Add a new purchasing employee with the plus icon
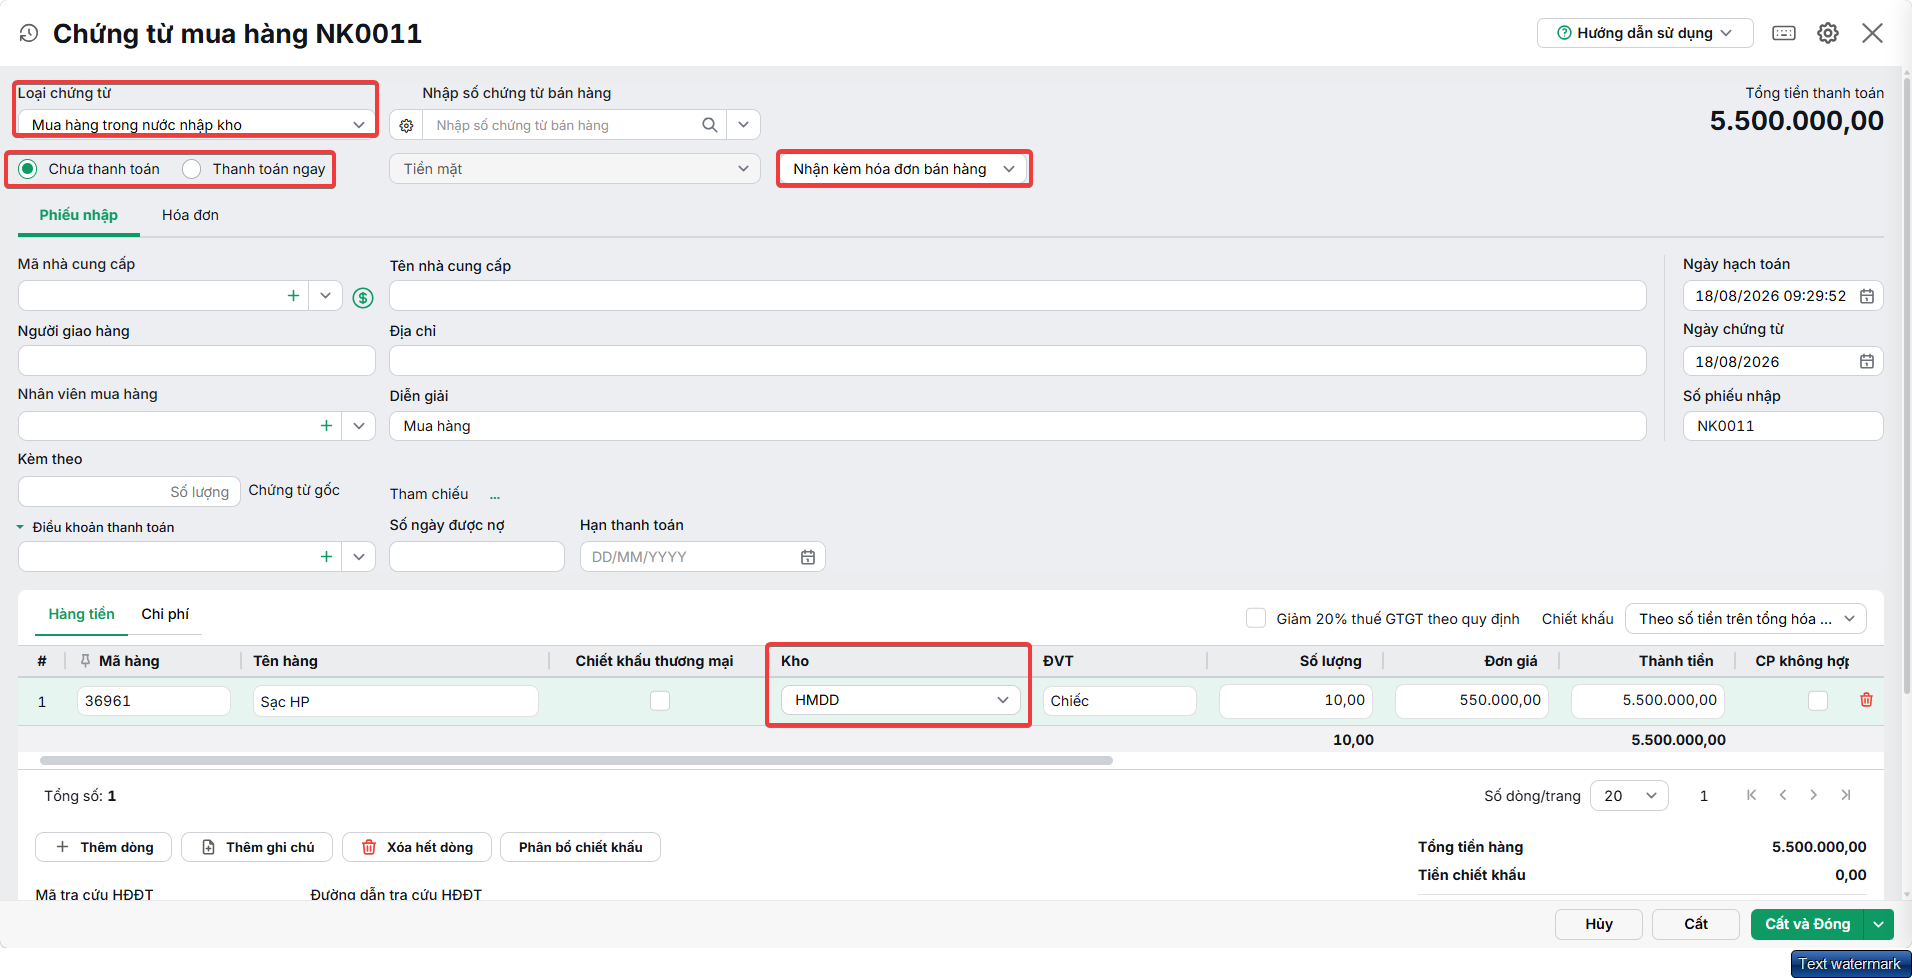 tap(326, 426)
